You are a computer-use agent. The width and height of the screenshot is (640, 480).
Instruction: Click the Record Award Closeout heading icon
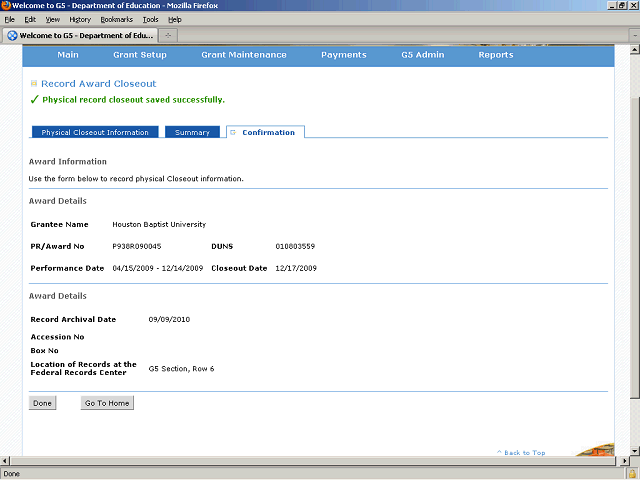pyautogui.click(x=34, y=84)
